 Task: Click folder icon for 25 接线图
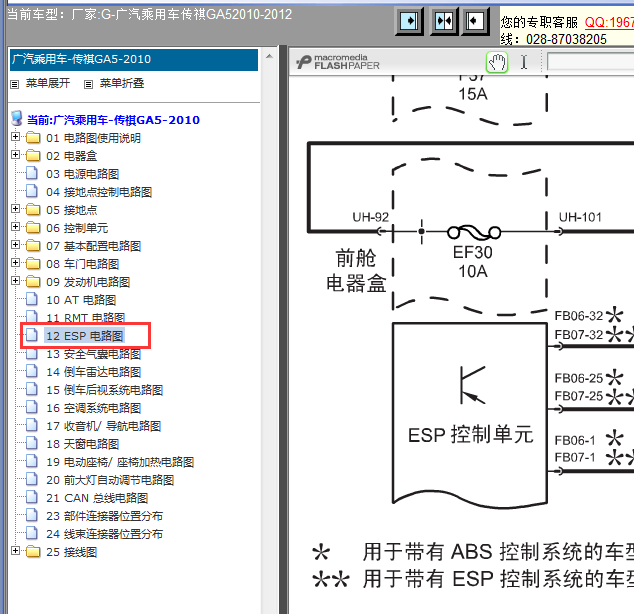[x=33, y=552]
